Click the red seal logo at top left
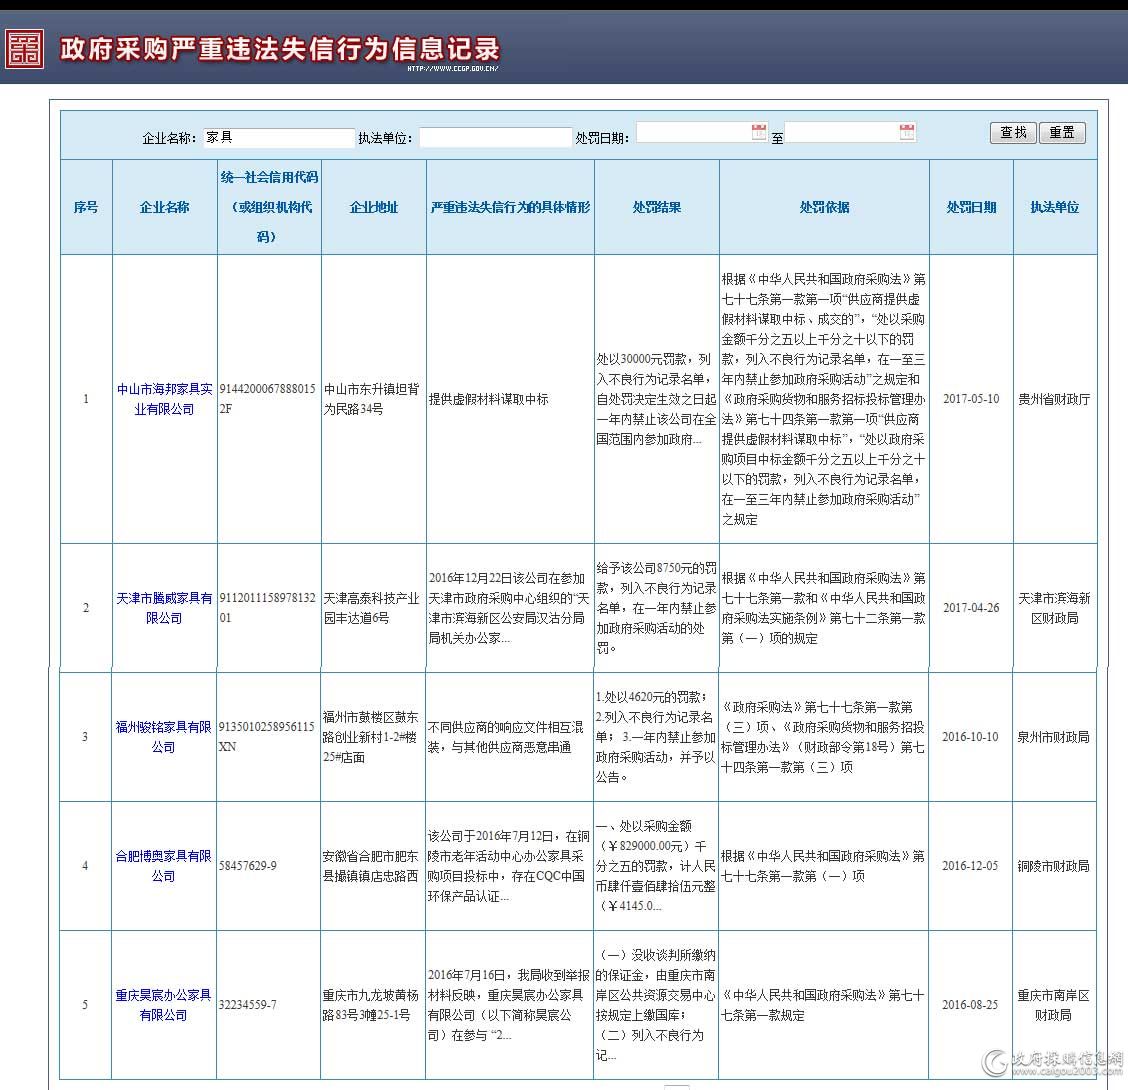 24,46
